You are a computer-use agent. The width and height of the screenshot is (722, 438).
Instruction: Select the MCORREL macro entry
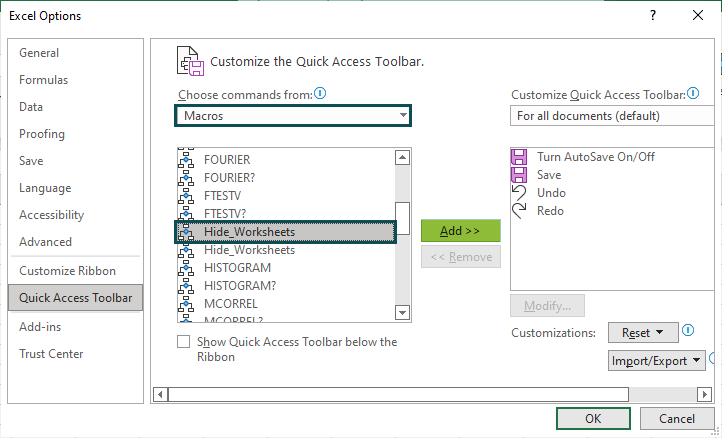[x=286, y=304]
